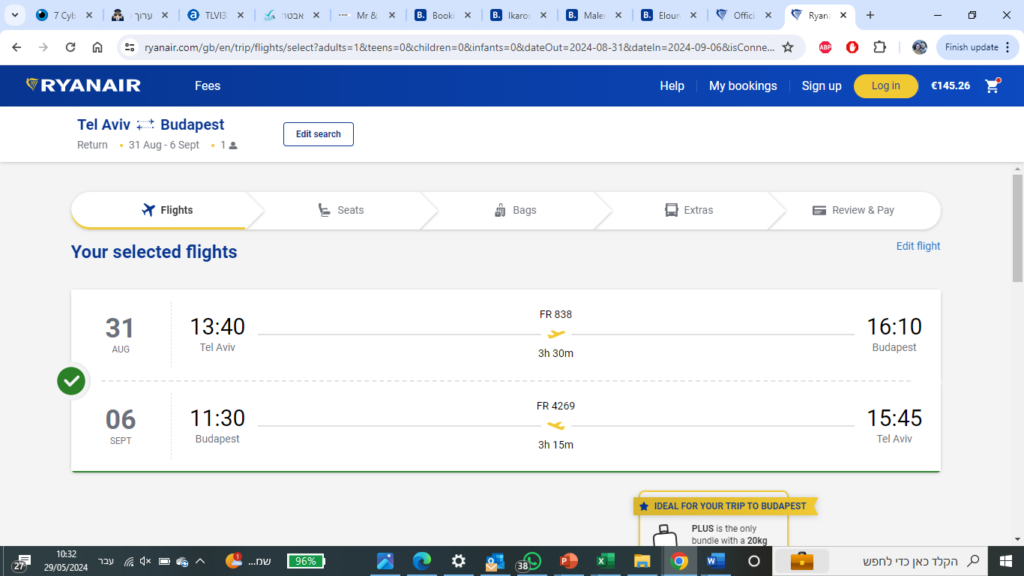Viewport: 1024px width, 576px height.
Task: Click the green selected-flights checkmark
Action: click(71, 381)
